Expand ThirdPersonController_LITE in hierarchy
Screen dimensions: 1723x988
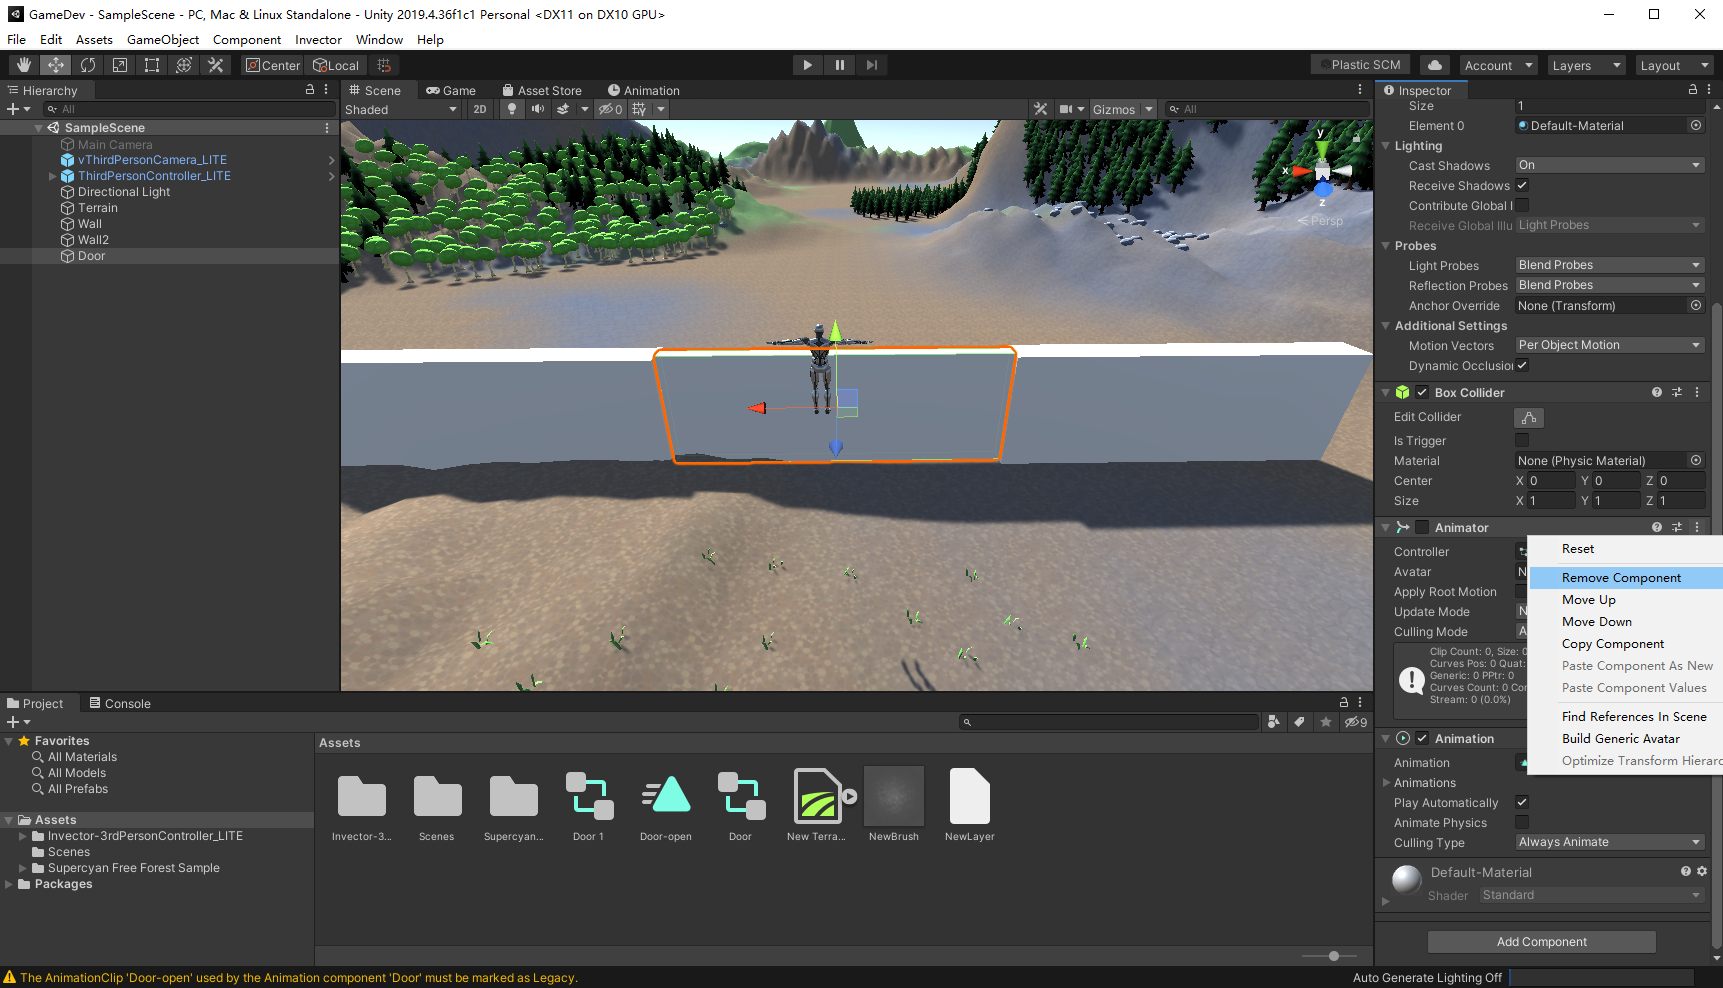tap(52, 176)
